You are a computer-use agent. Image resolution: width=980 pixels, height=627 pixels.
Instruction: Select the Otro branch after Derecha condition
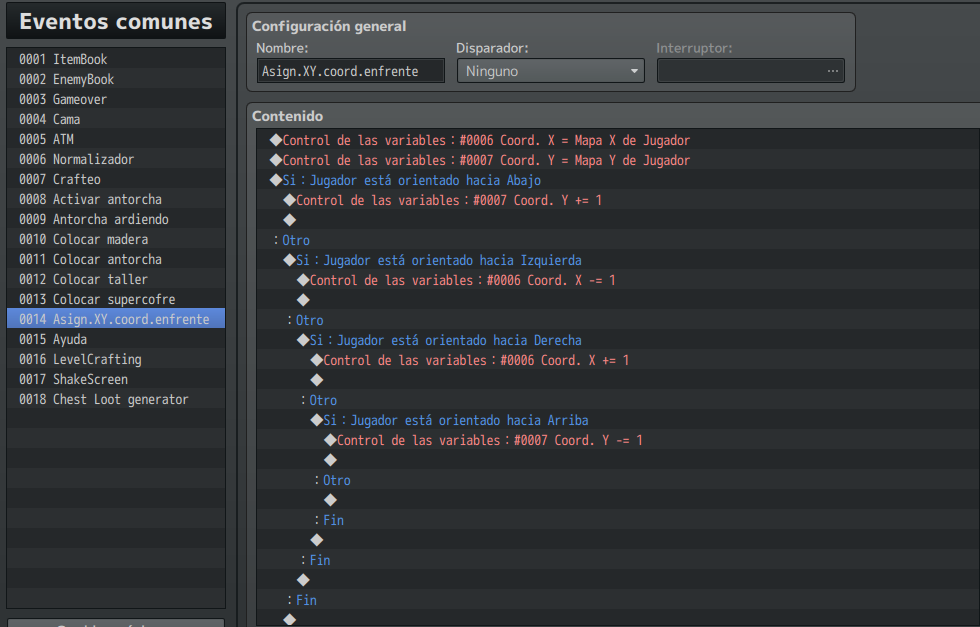(618, 400)
